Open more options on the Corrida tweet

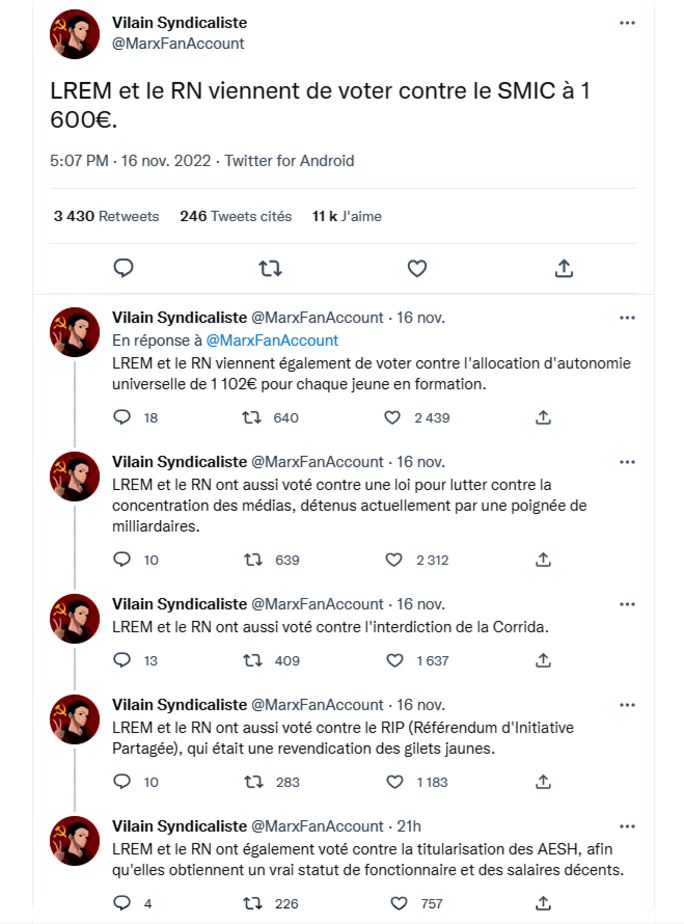(627, 604)
